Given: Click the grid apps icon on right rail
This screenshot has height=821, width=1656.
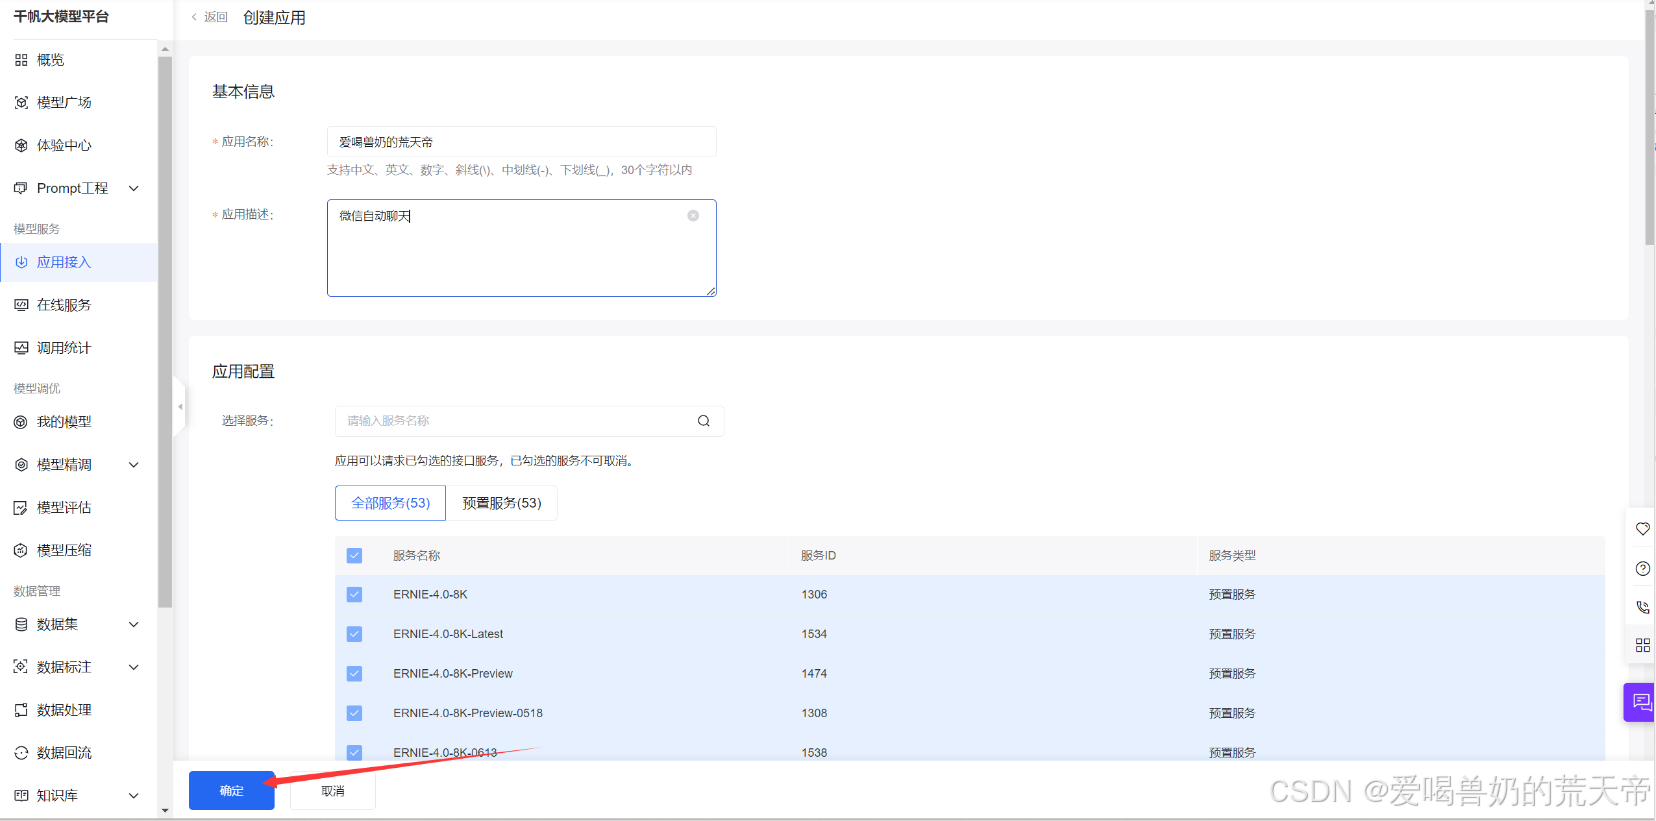Looking at the screenshot, I should coord(1642,645).
